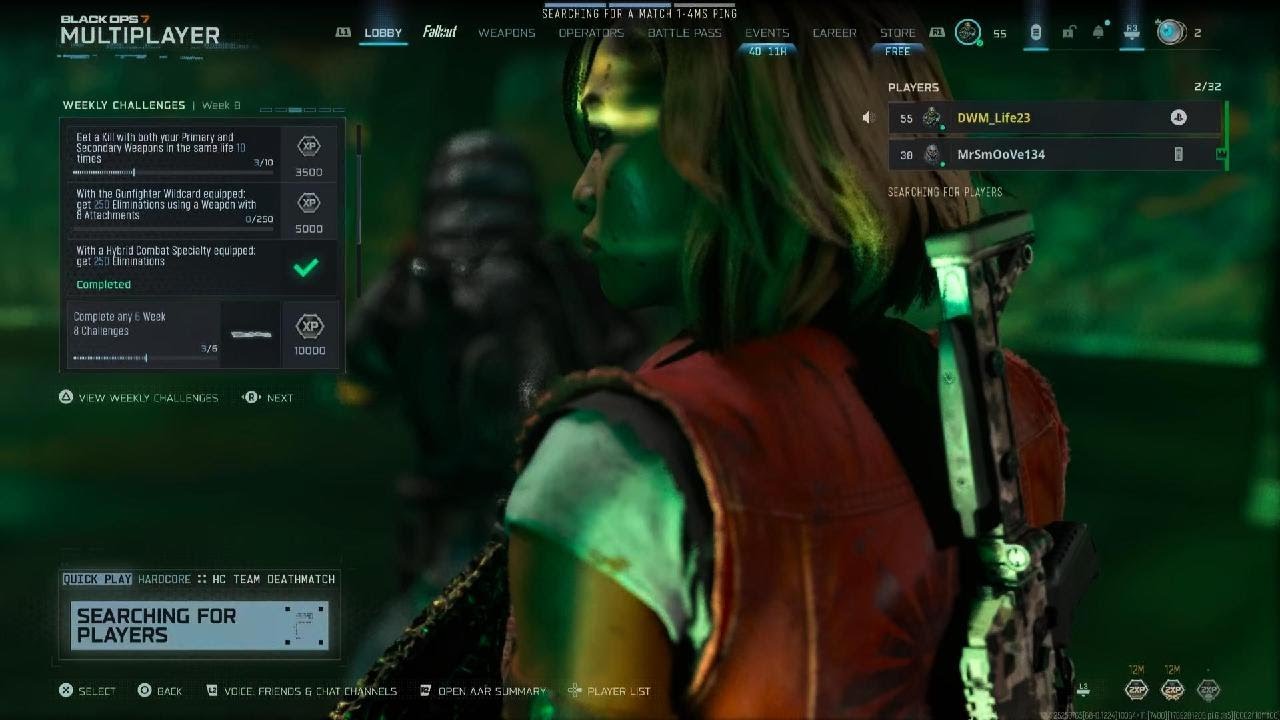Screen dimensions: 1280x720
Task: Click the FREE badge under Store
Action: click(x=897, y=50)
